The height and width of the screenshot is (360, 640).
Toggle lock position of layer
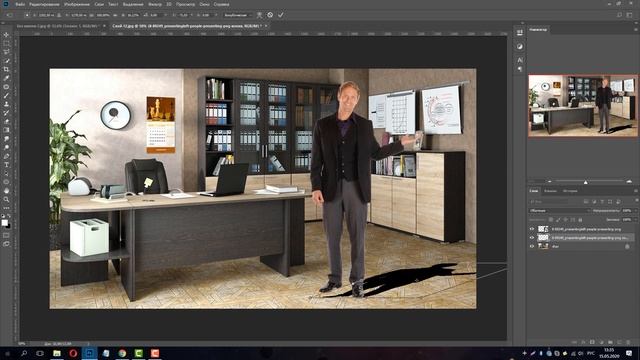566,220
